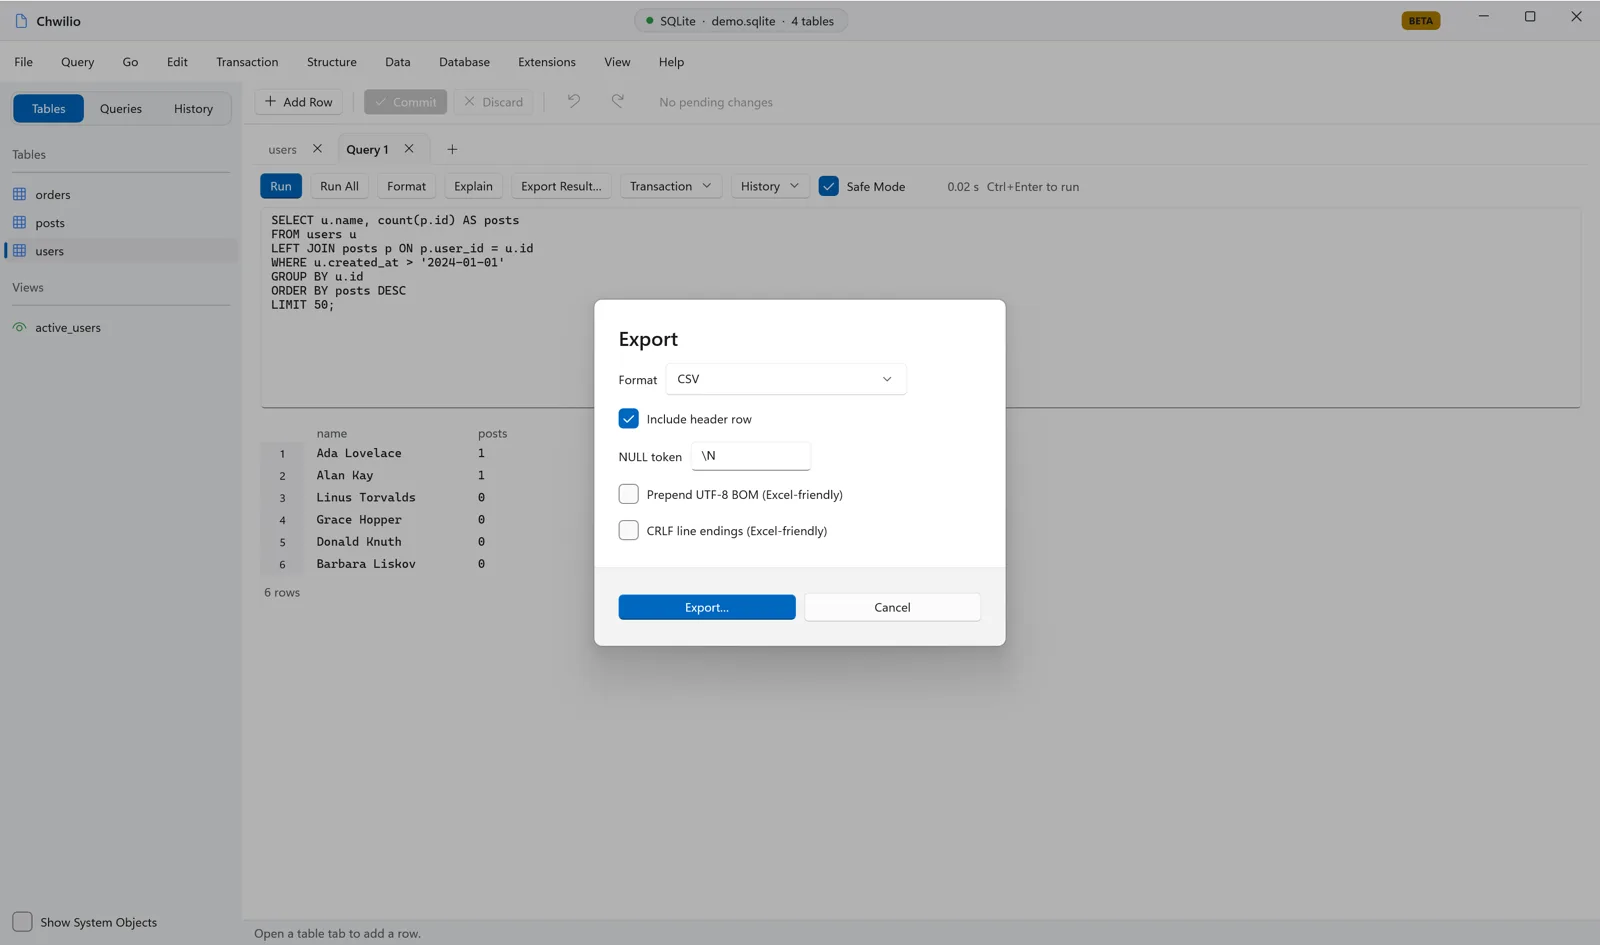
Task: Click the redo arrow icon in toolbar
Action: [618, 101]
